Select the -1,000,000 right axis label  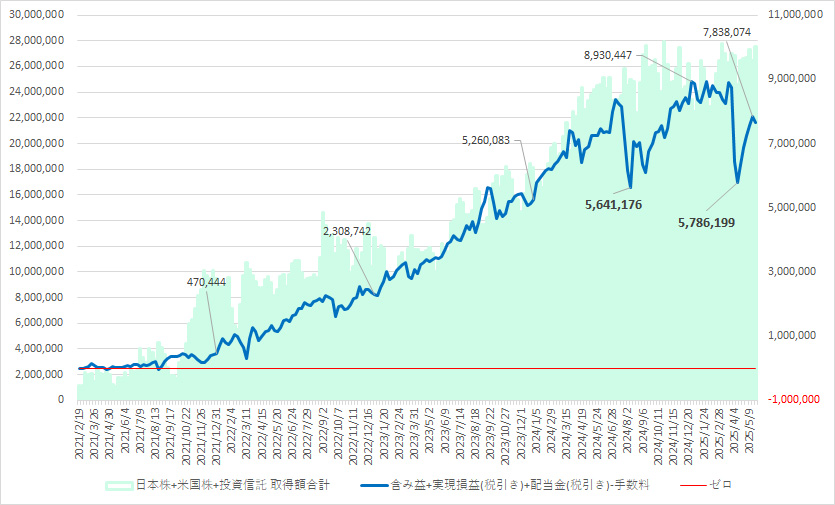pyautogui.click(x=797, y=399)
